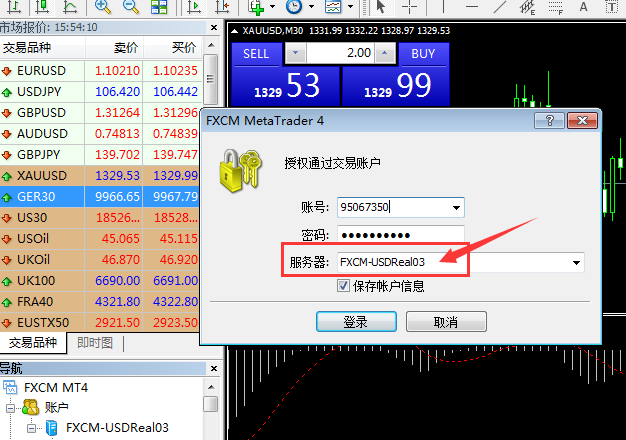The width and height of the screenshot is (626, 440).
Task: Select the Fibonacci retracement tool
Action: click(x=555, y=7)
